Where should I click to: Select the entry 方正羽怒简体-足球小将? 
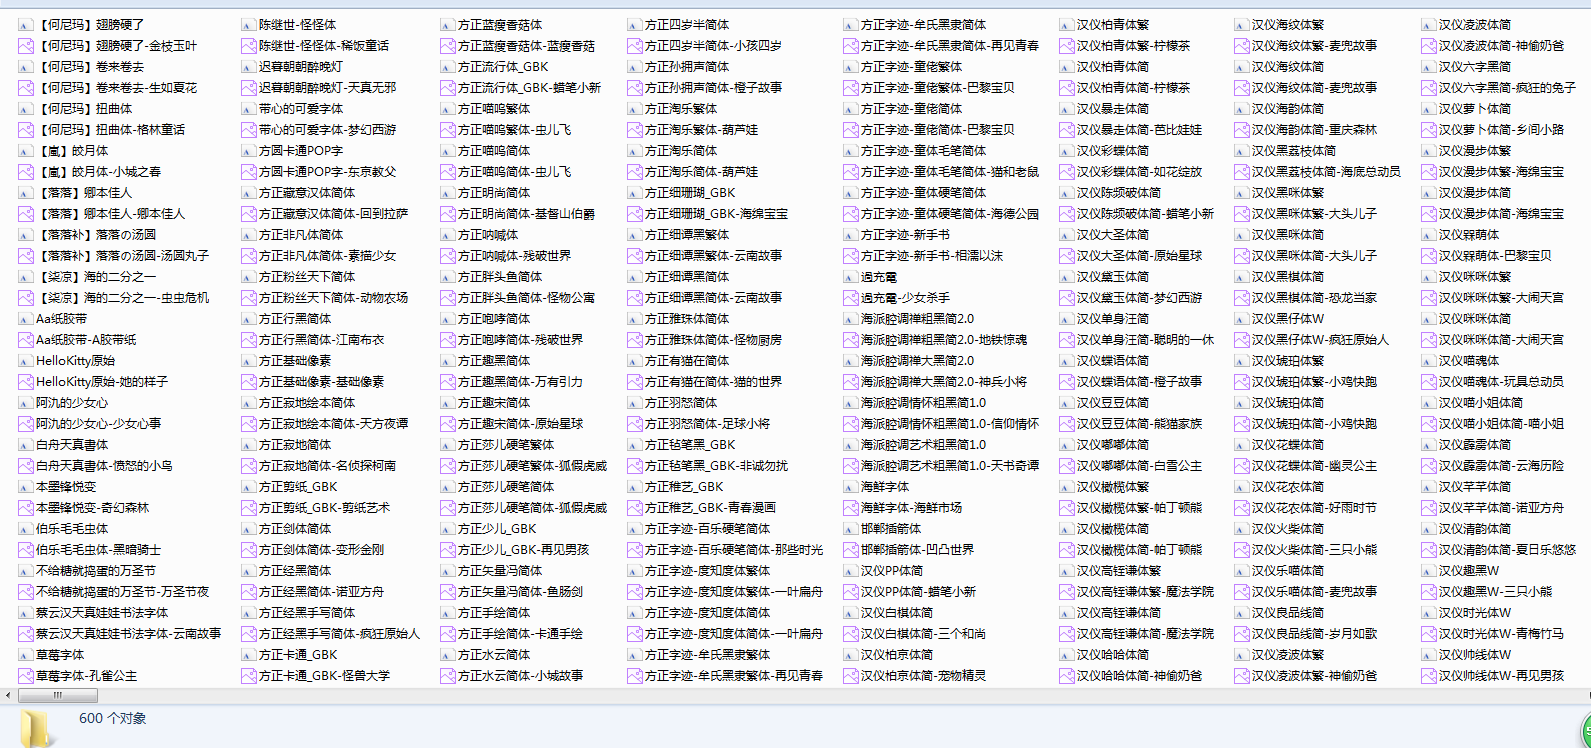click(707, 424)
